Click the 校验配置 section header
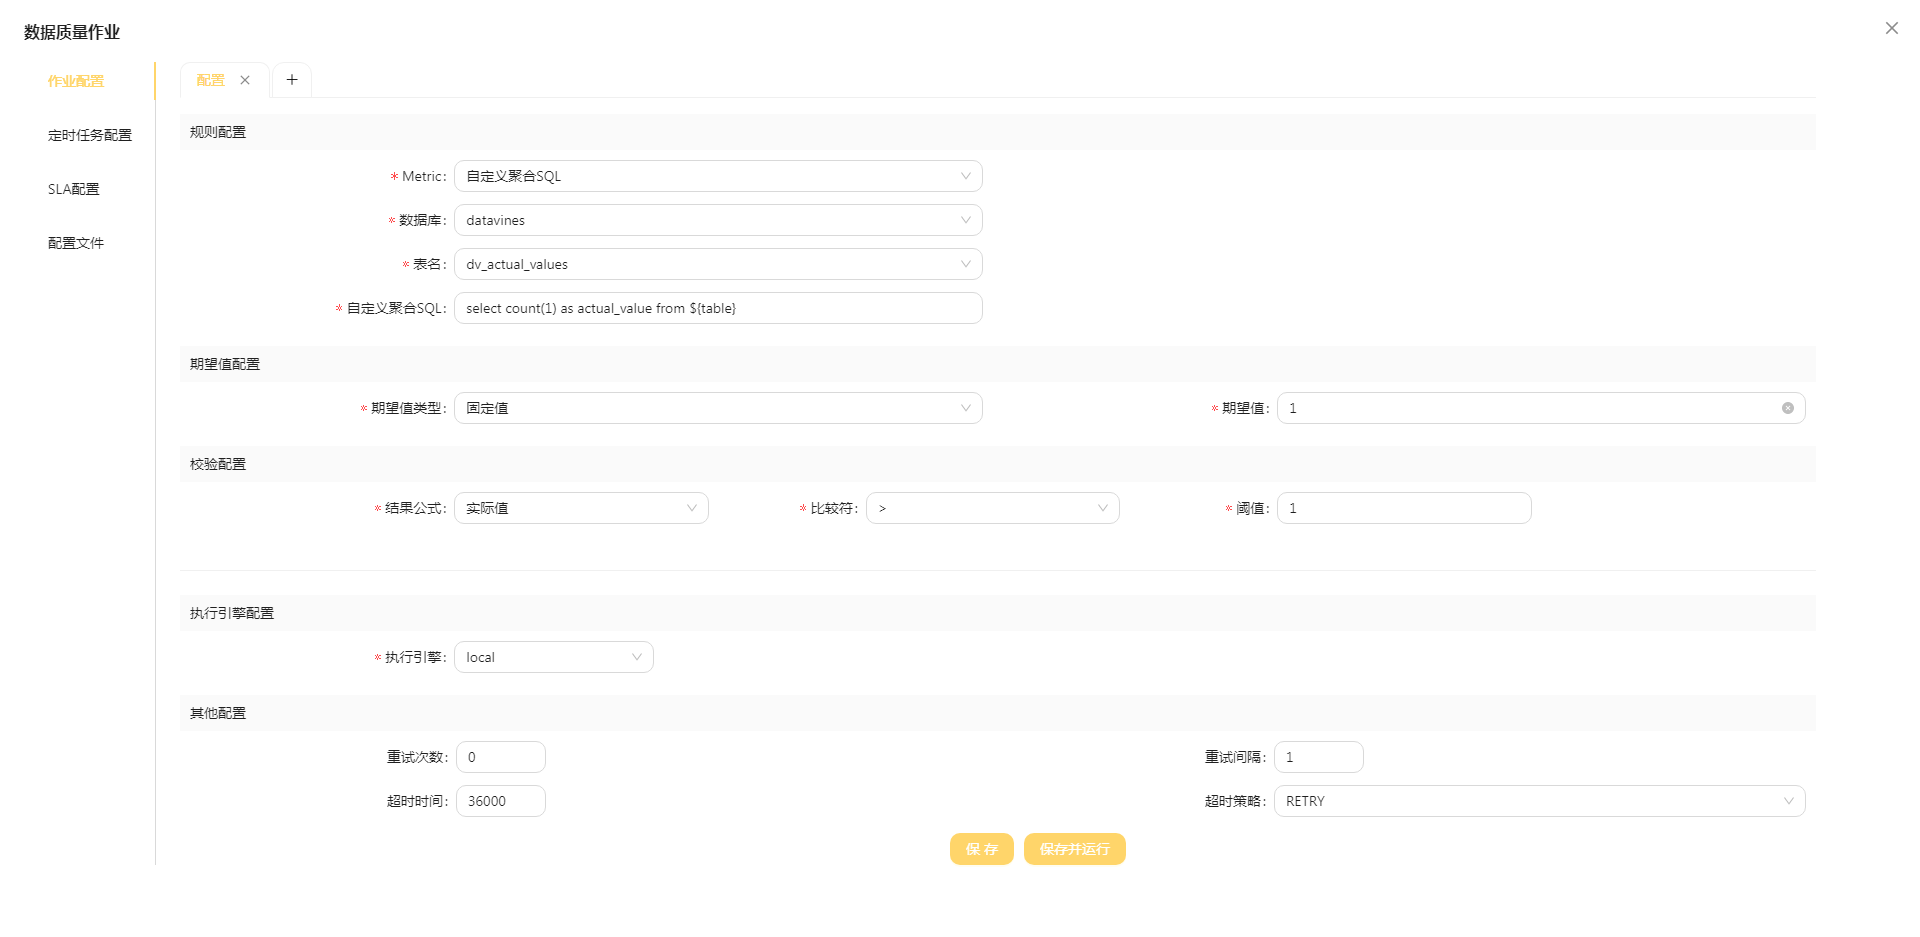This screenshot has width=1920, height=937. 998,464
